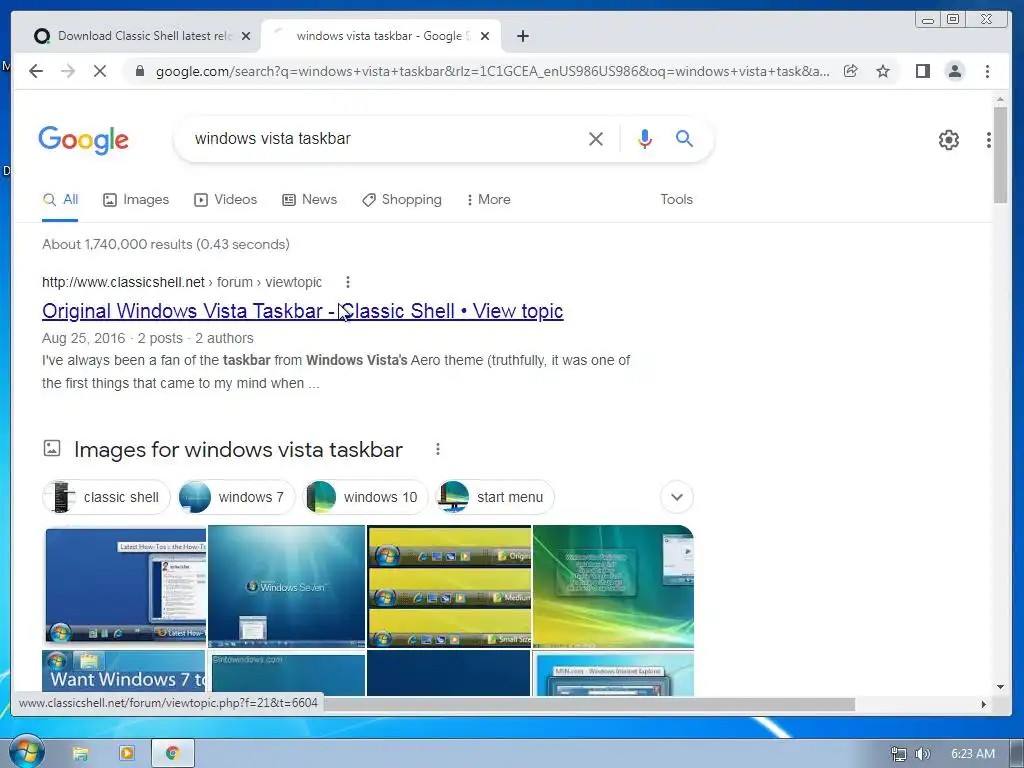Expand image filter chips with chevron
The image size is (1024, 768).
[x=677, y=497]
